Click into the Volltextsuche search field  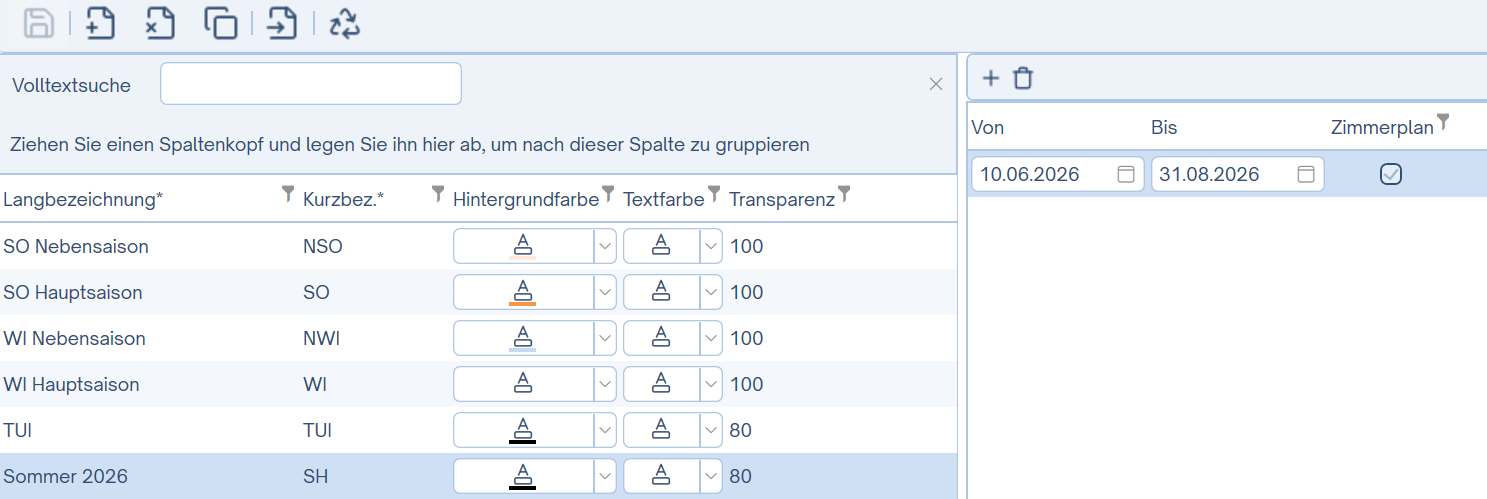(x=310, y=84)
